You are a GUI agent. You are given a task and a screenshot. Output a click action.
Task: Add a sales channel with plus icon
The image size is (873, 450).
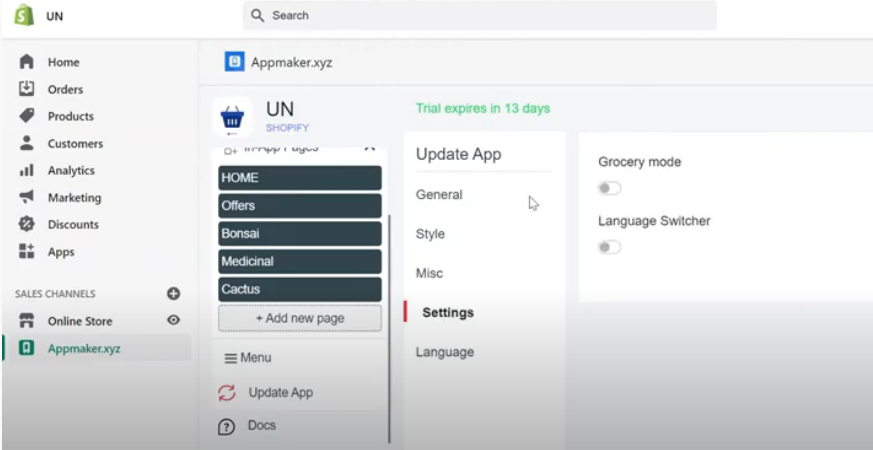(x=174, y=294)
